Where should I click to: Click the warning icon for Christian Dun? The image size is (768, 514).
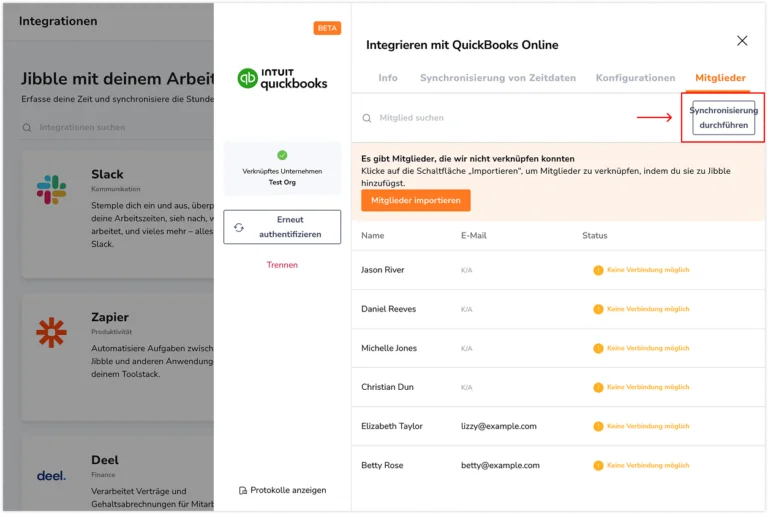598,387
